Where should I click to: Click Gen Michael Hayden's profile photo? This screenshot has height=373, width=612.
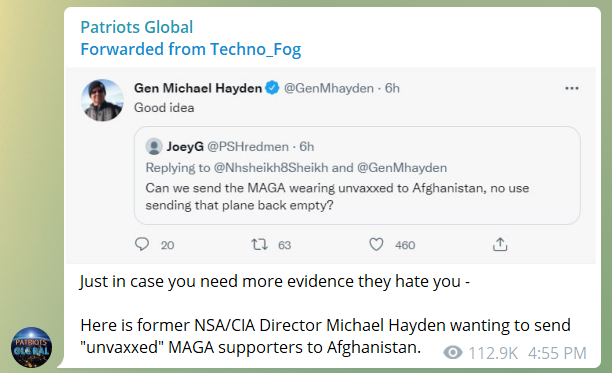point(102,100)
